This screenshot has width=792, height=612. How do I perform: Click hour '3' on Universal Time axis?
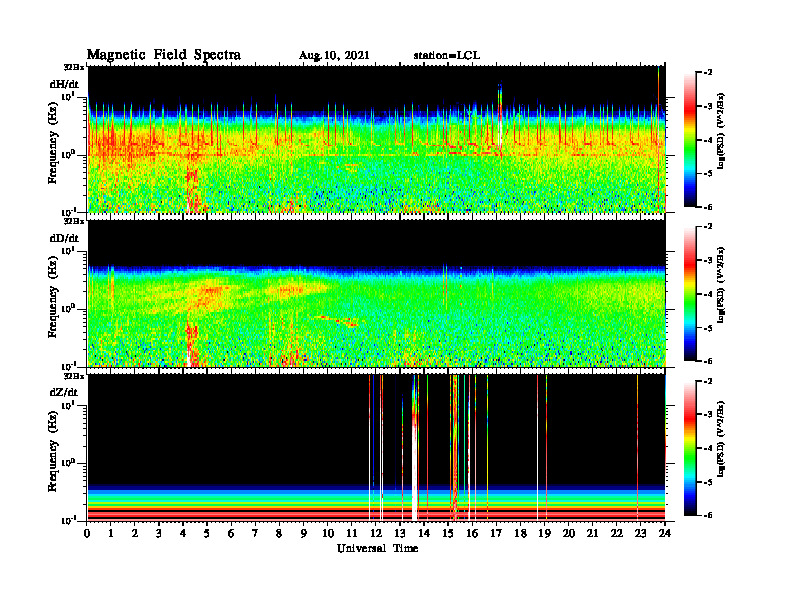159,533
